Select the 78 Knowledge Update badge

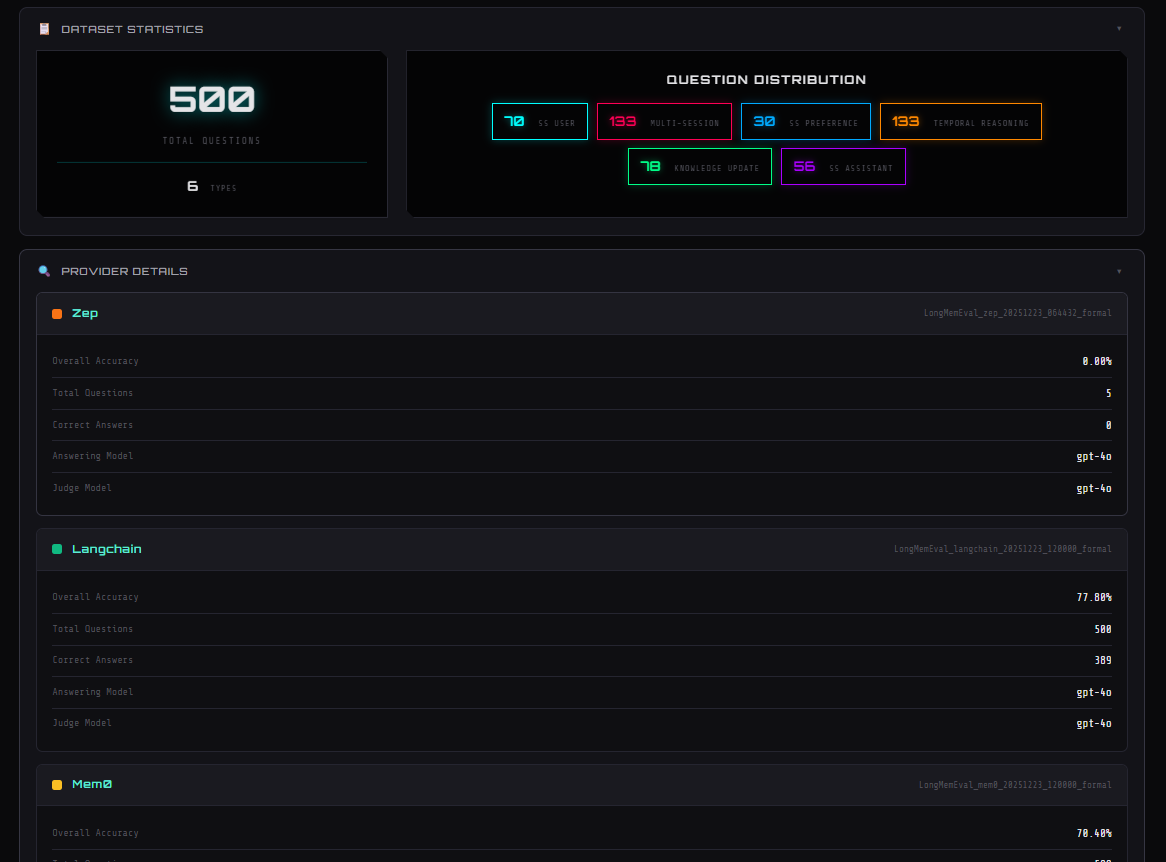click(700, 167)
